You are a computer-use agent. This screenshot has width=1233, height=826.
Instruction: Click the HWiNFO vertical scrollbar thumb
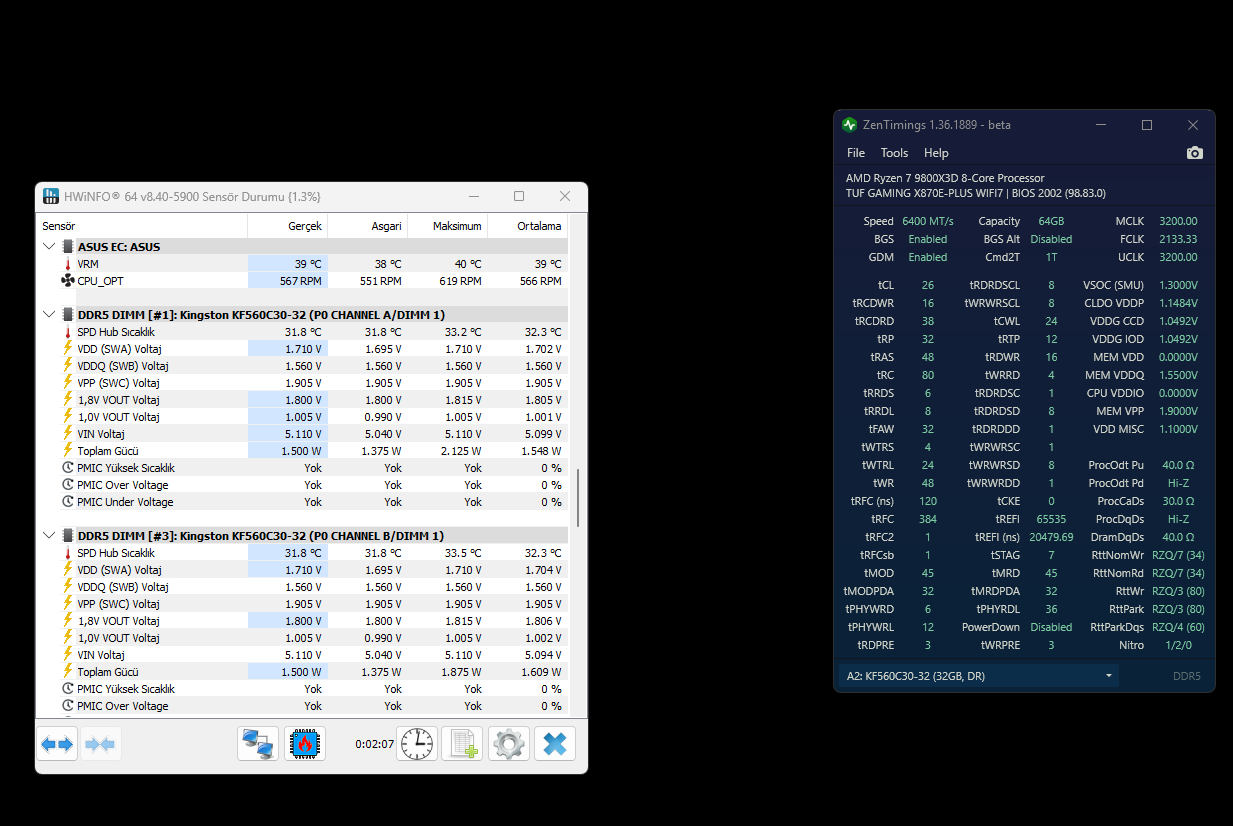tap(578, 497)
